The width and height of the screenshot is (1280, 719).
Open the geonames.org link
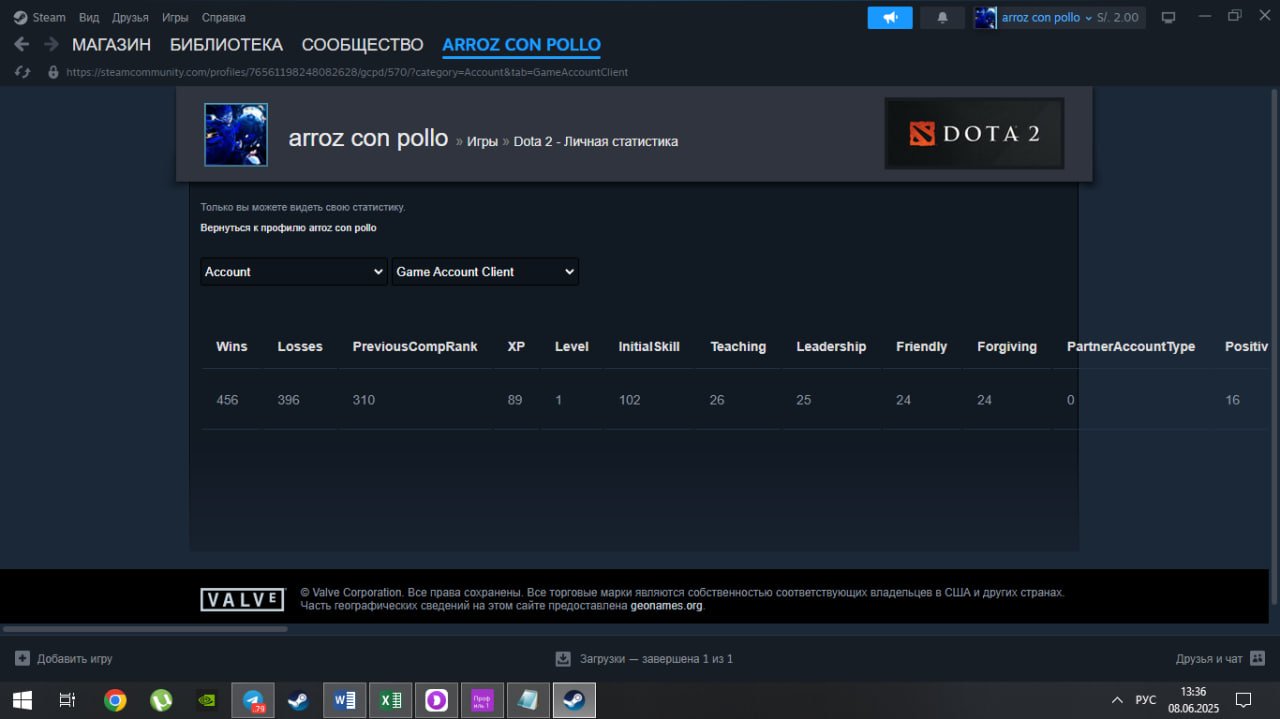coord(666,605)
